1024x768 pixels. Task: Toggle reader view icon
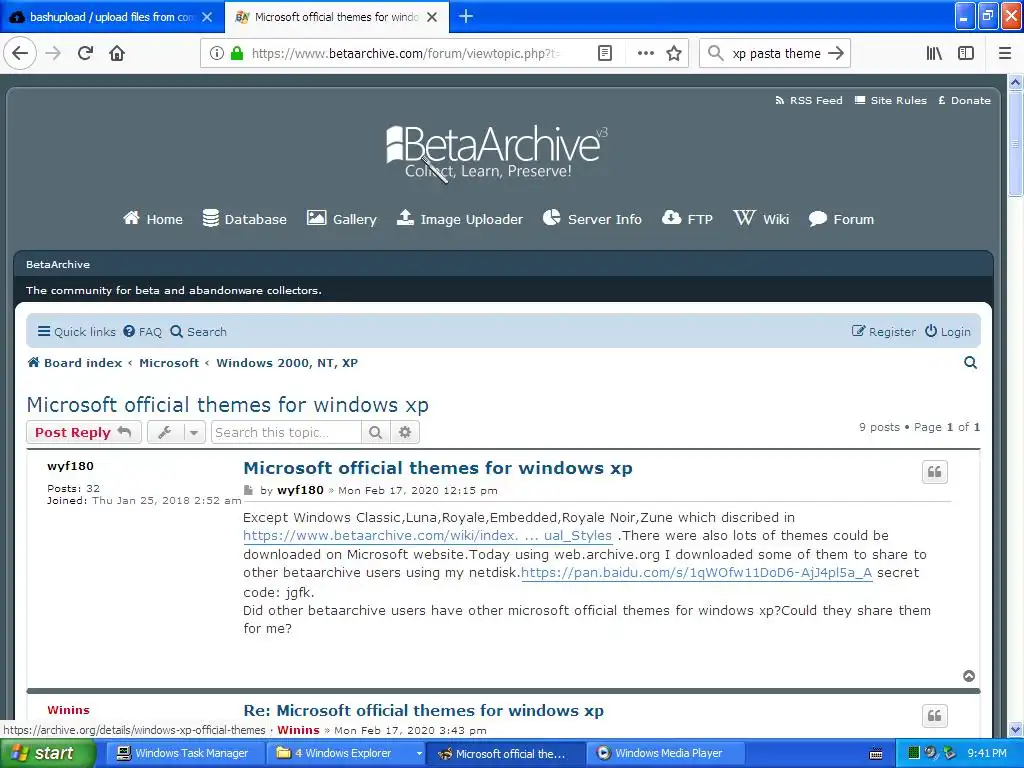[x=605, y=53]
